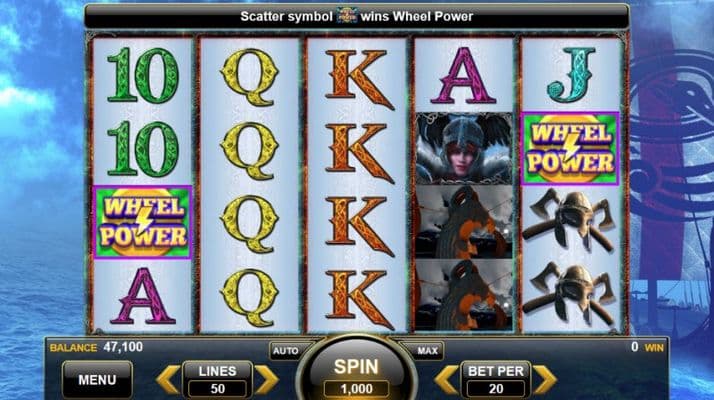Select the Viking woman warrior symbol
Image resolution: width=714 pixels, height=400 pixels.
point(464,149)
